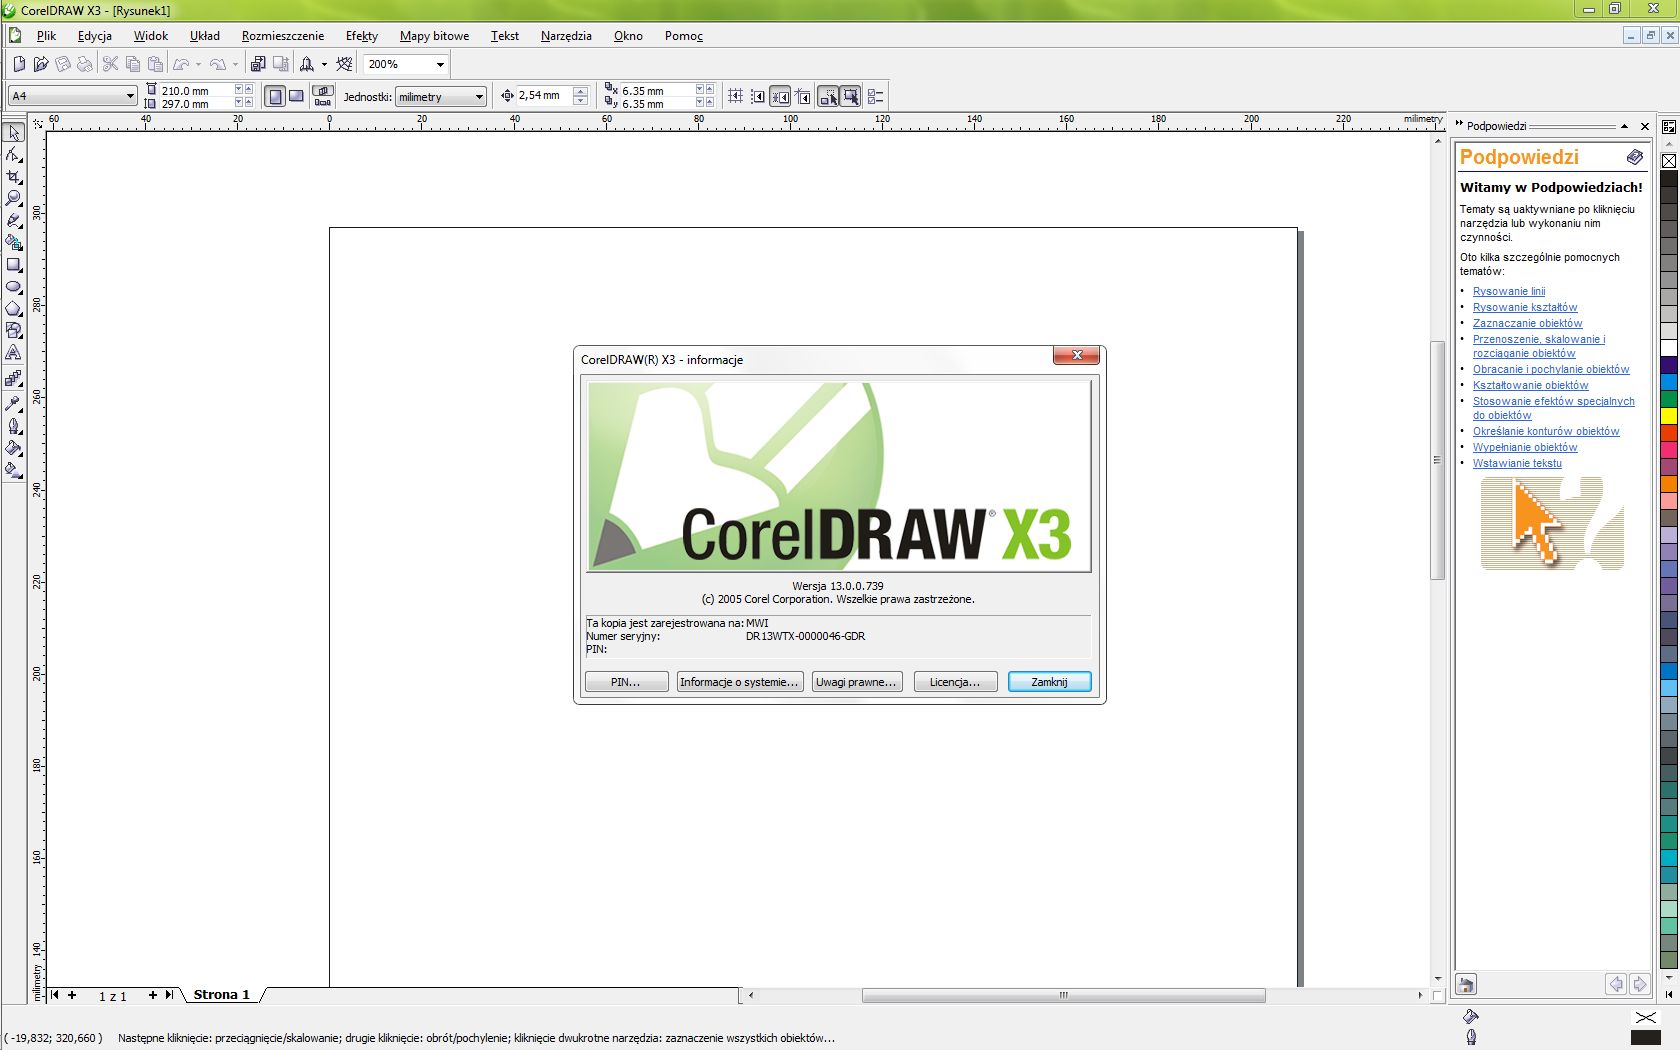Viewport: 1680px width, 1050px height.
Task: Select the Basic Shapes tool
Action: [14, 331]
